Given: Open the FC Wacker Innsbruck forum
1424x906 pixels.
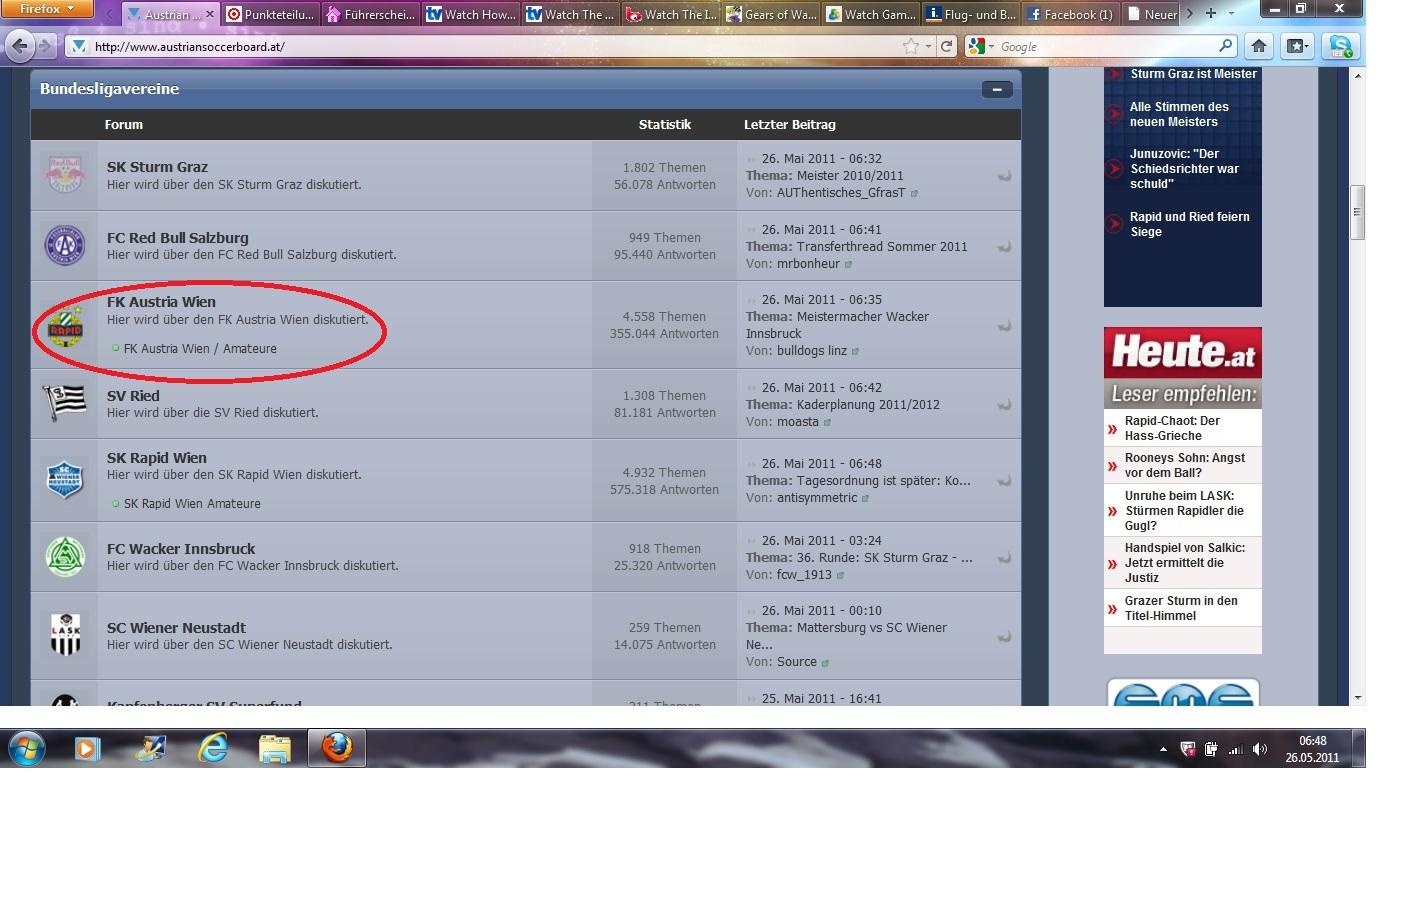Looking at the screenshot, I should [181, 549].
